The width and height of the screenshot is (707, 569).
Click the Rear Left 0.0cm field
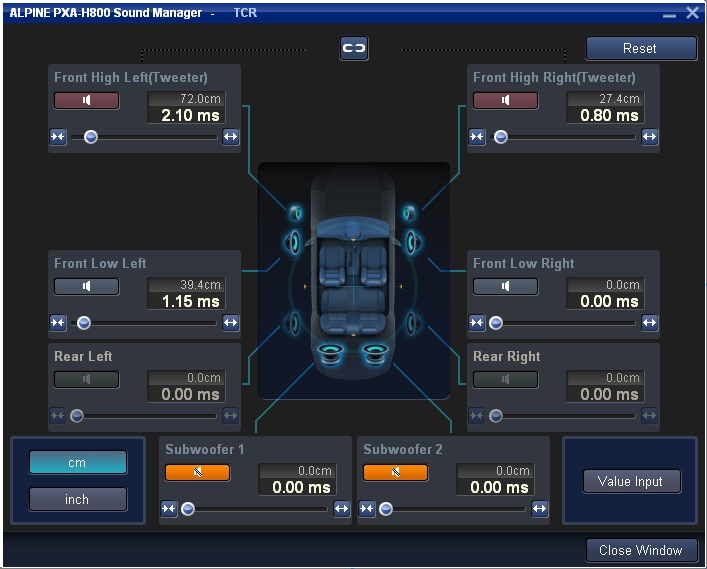click(187, 378)
